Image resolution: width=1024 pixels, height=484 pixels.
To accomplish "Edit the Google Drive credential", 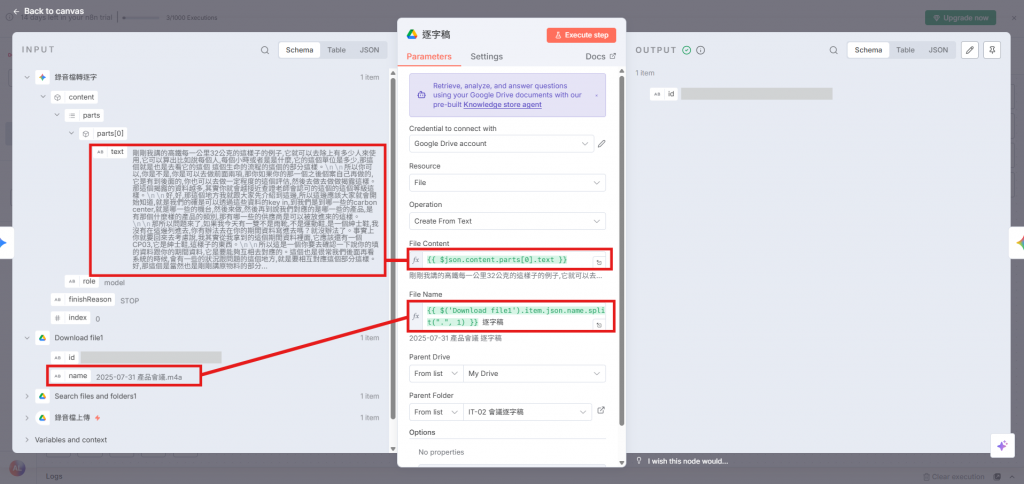I will click(601, 144).
